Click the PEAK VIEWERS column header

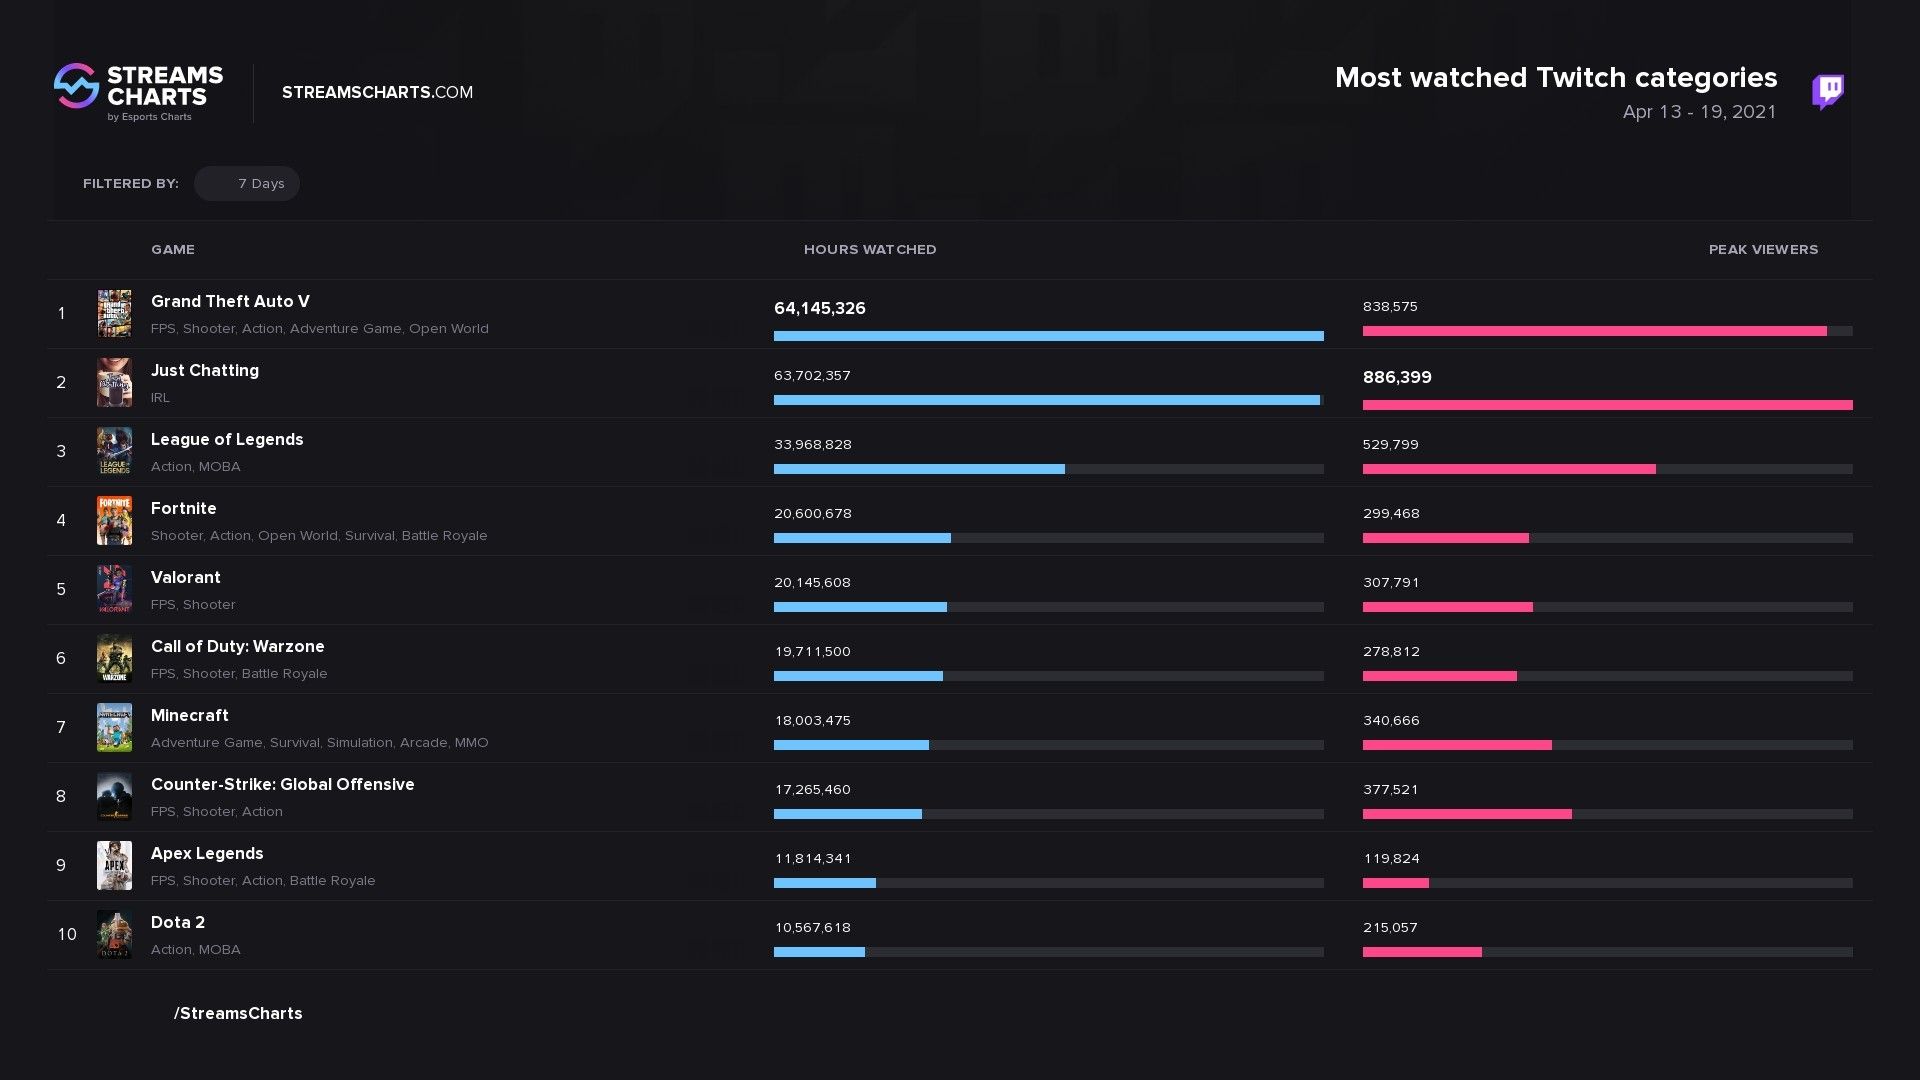point(1763,249)
